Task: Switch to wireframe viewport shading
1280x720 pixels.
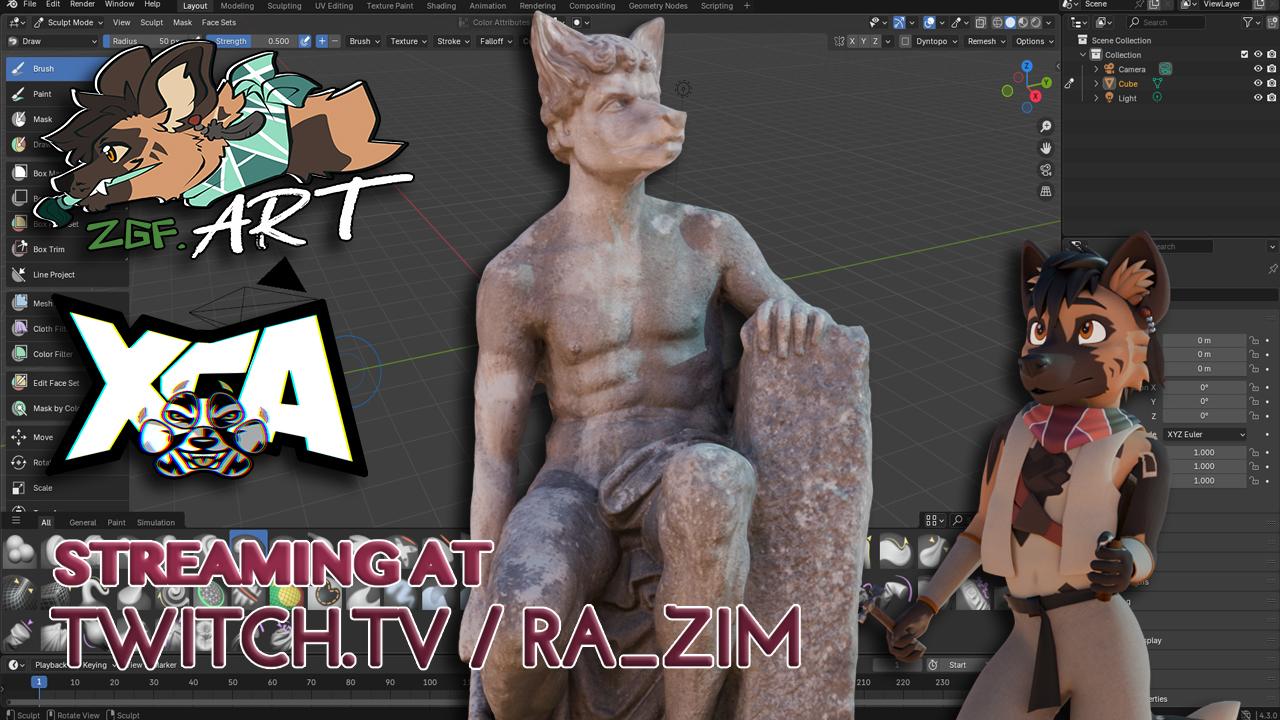Action: (x=996, y=22)
